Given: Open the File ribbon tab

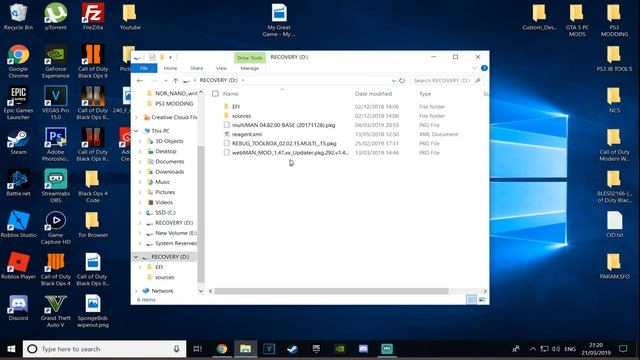Looking at the screenshot, I should (x=144, y=68).
